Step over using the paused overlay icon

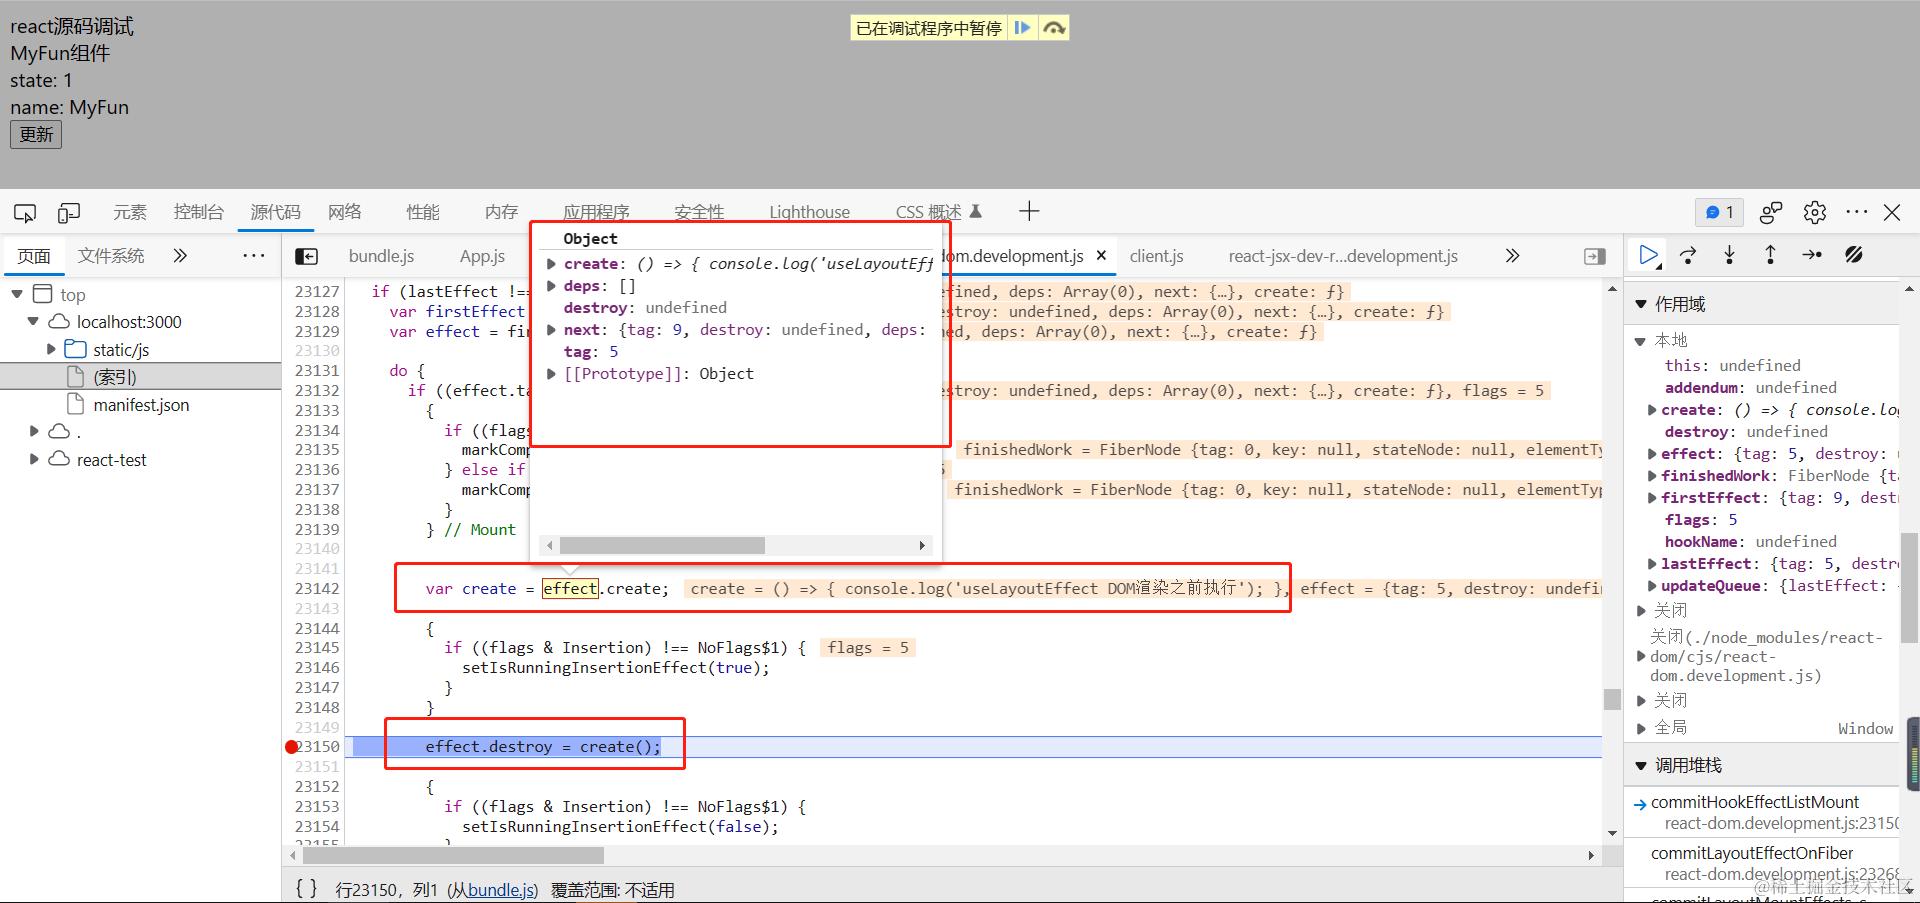click(1053, 28)
